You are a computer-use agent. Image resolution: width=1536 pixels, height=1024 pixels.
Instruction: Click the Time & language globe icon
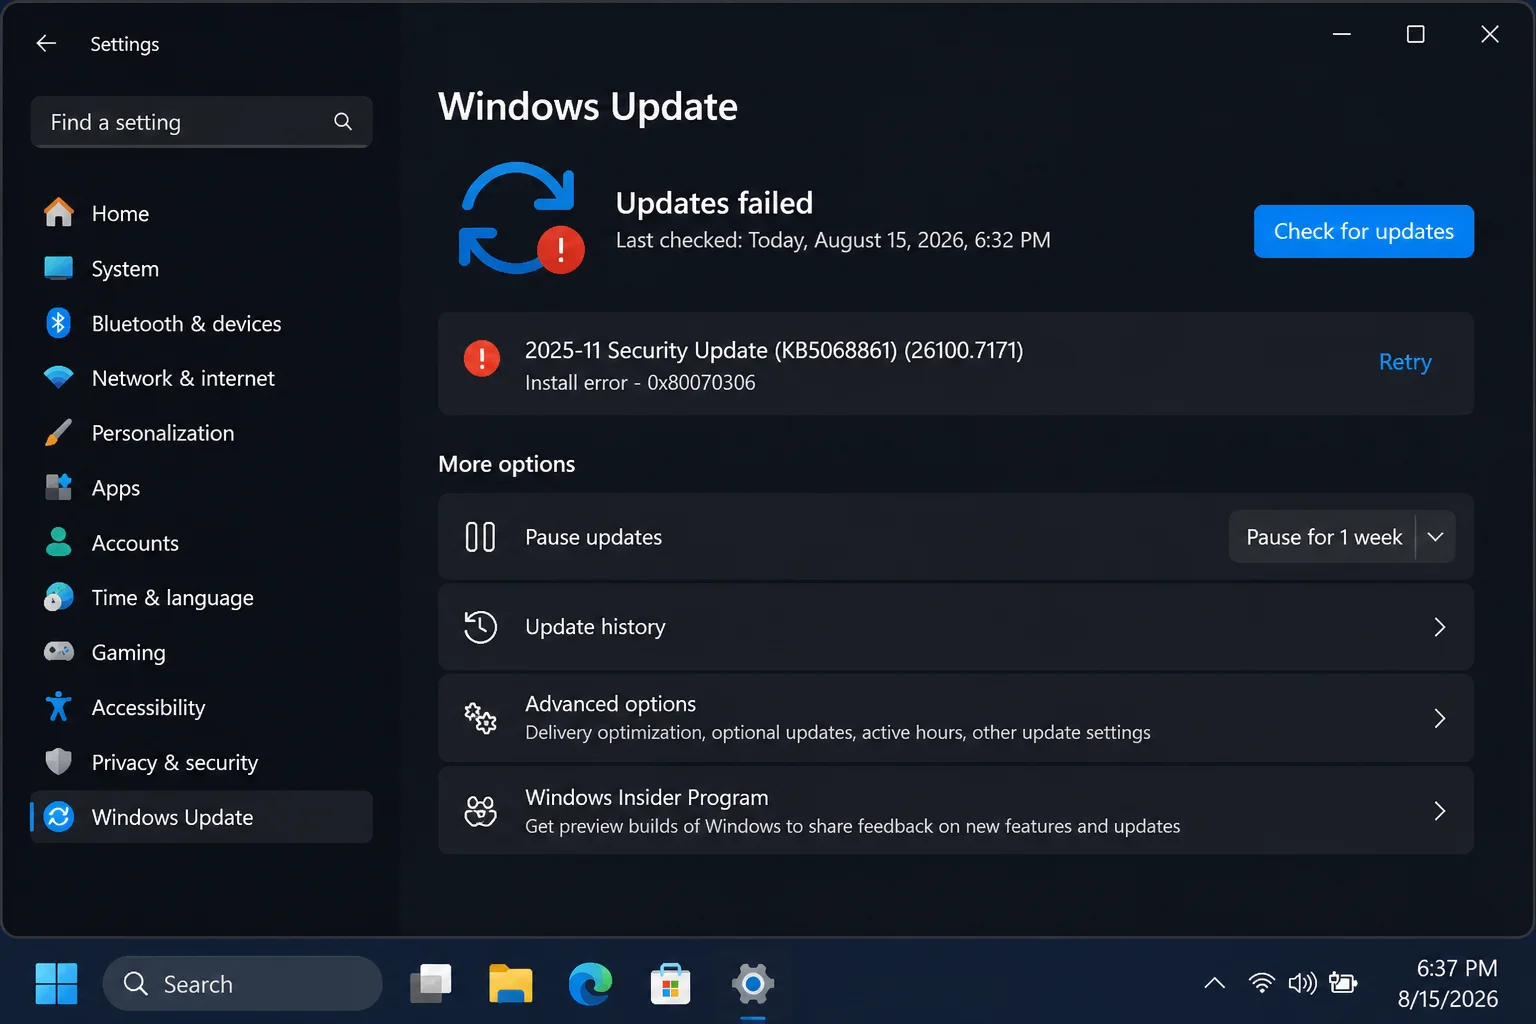[59, 597]
